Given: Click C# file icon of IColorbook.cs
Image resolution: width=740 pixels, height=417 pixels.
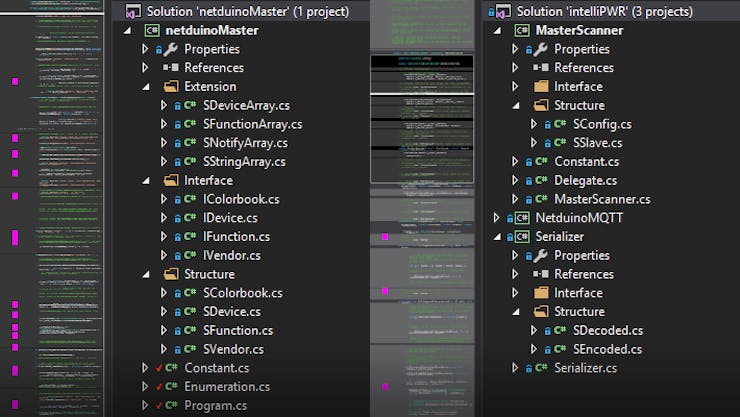Looking at the screenshot, I should point(190,199).
